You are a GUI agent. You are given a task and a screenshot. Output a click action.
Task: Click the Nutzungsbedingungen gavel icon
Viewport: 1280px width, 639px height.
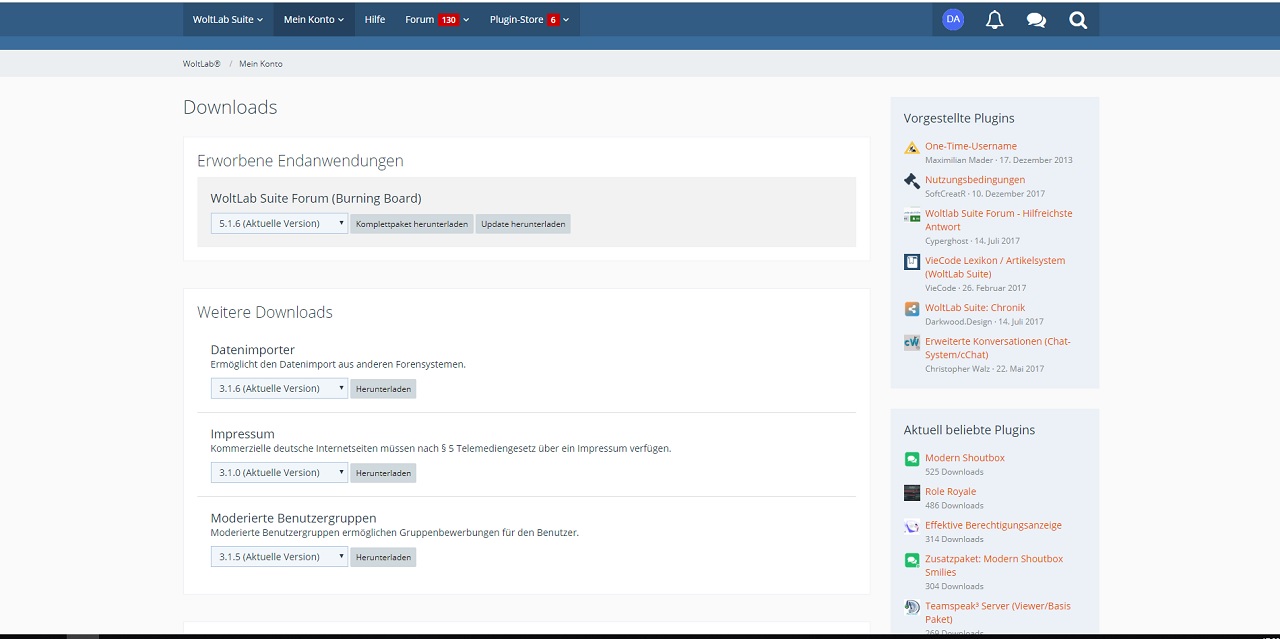912,181
